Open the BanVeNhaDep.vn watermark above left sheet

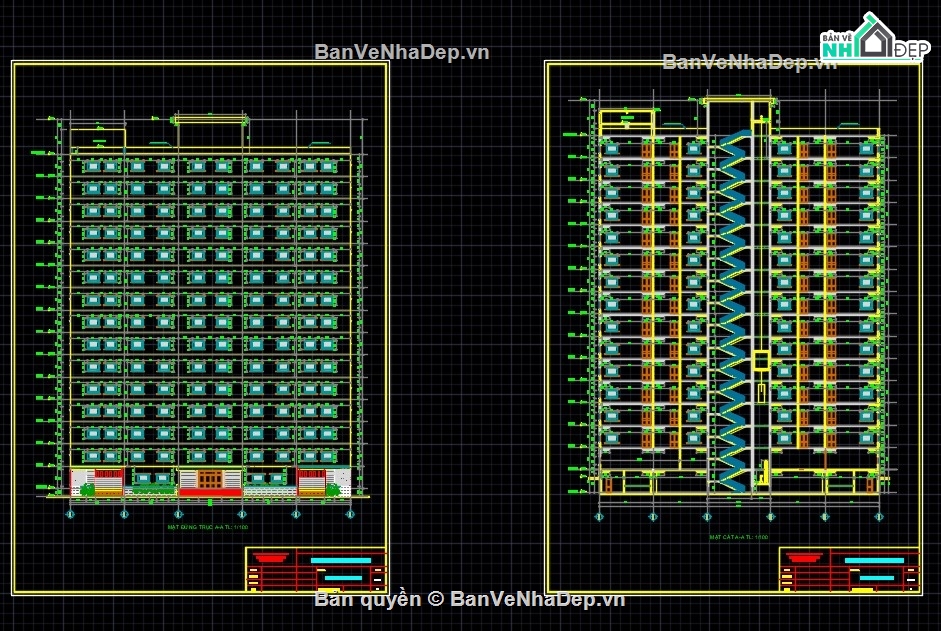coord(401,52)
